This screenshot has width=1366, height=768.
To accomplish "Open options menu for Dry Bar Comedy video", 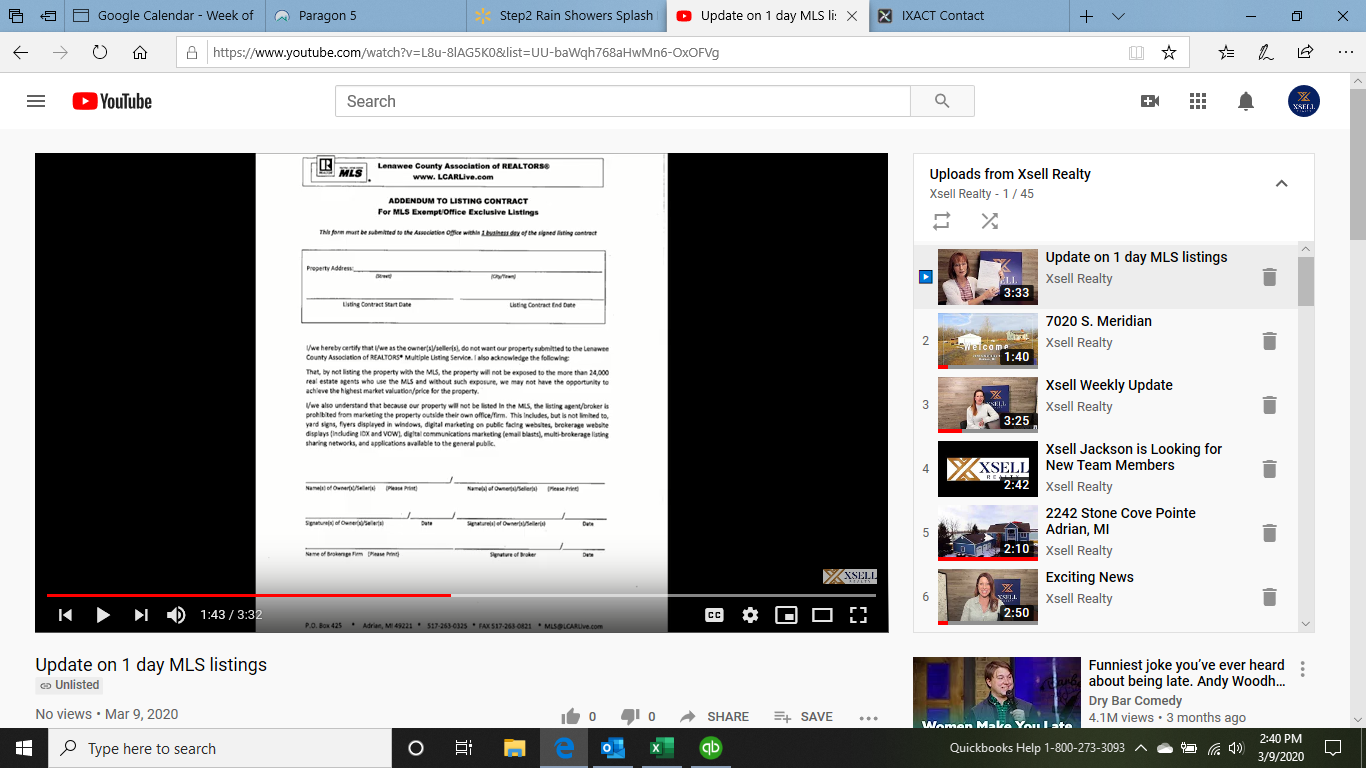I will coord(1302,669).
